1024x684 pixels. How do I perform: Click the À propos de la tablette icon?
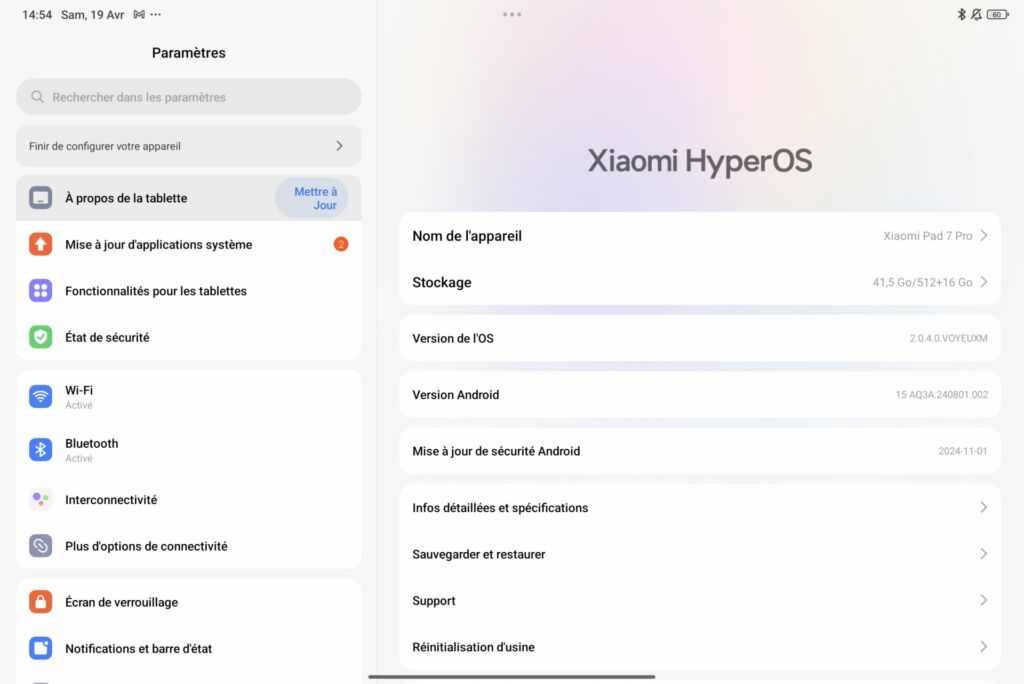(x=40, y=197)
